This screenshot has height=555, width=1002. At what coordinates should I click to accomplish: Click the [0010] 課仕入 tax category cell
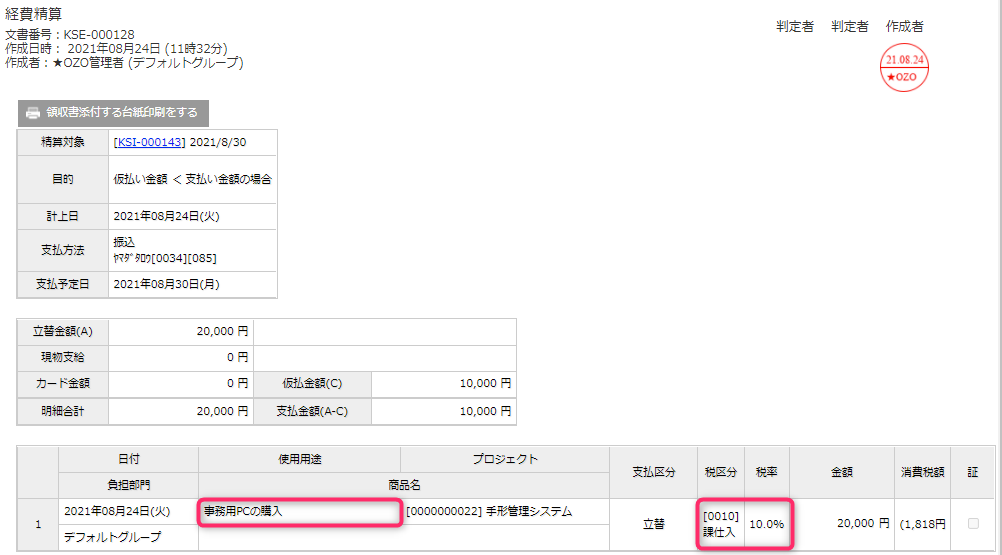[720, 523]
